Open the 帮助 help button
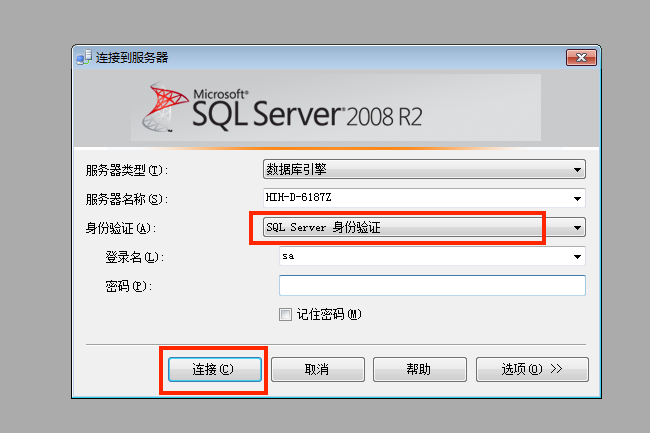This screenshot has height=433, width=650. 420,369
